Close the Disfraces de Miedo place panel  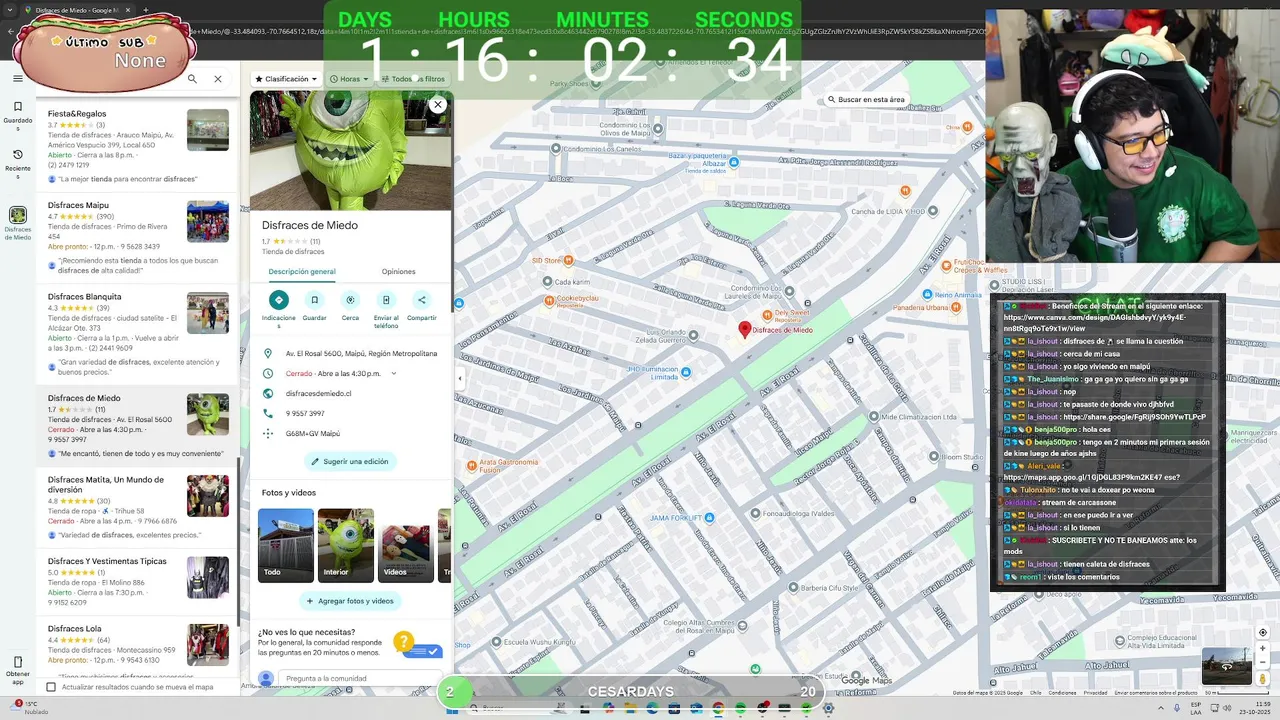[x=437, y=104]
